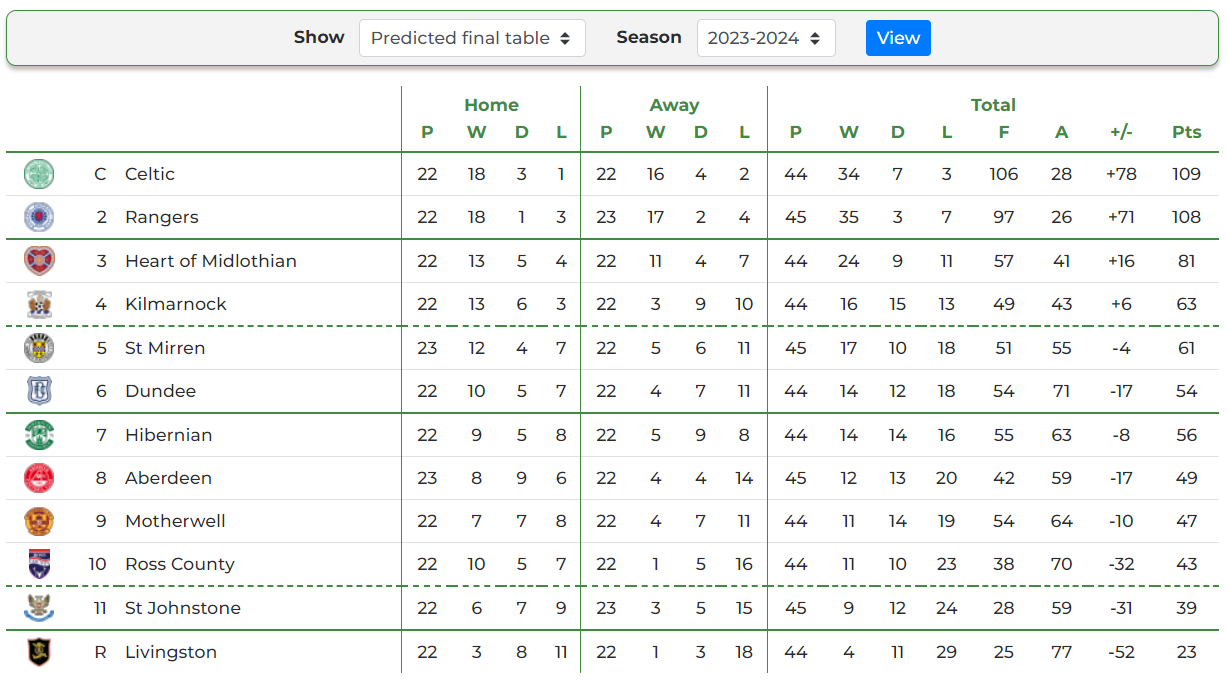This screenshot has height=682, width=1228.
Task: Click the Aberdeen club crest icon
Action: click(x=39, y=478)
